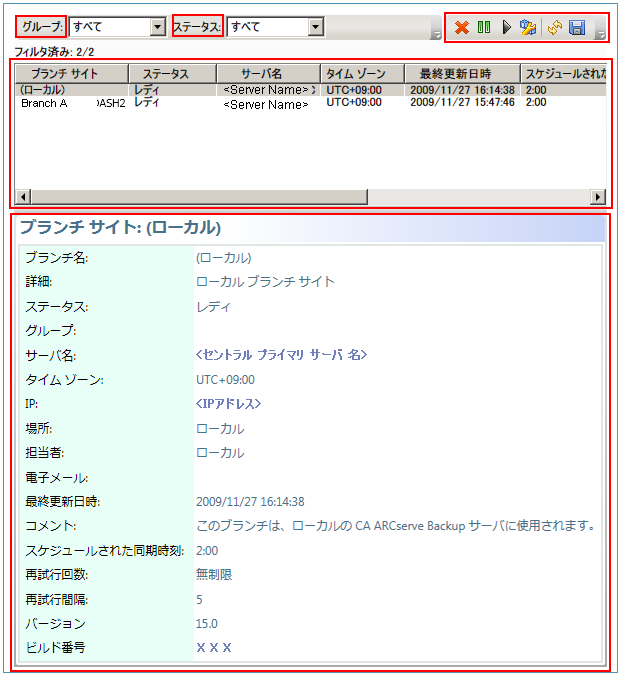The height and width of the screenshot is (679, 622).
Task: Click the version value 15.0
Action: click(x=207, y=624)
